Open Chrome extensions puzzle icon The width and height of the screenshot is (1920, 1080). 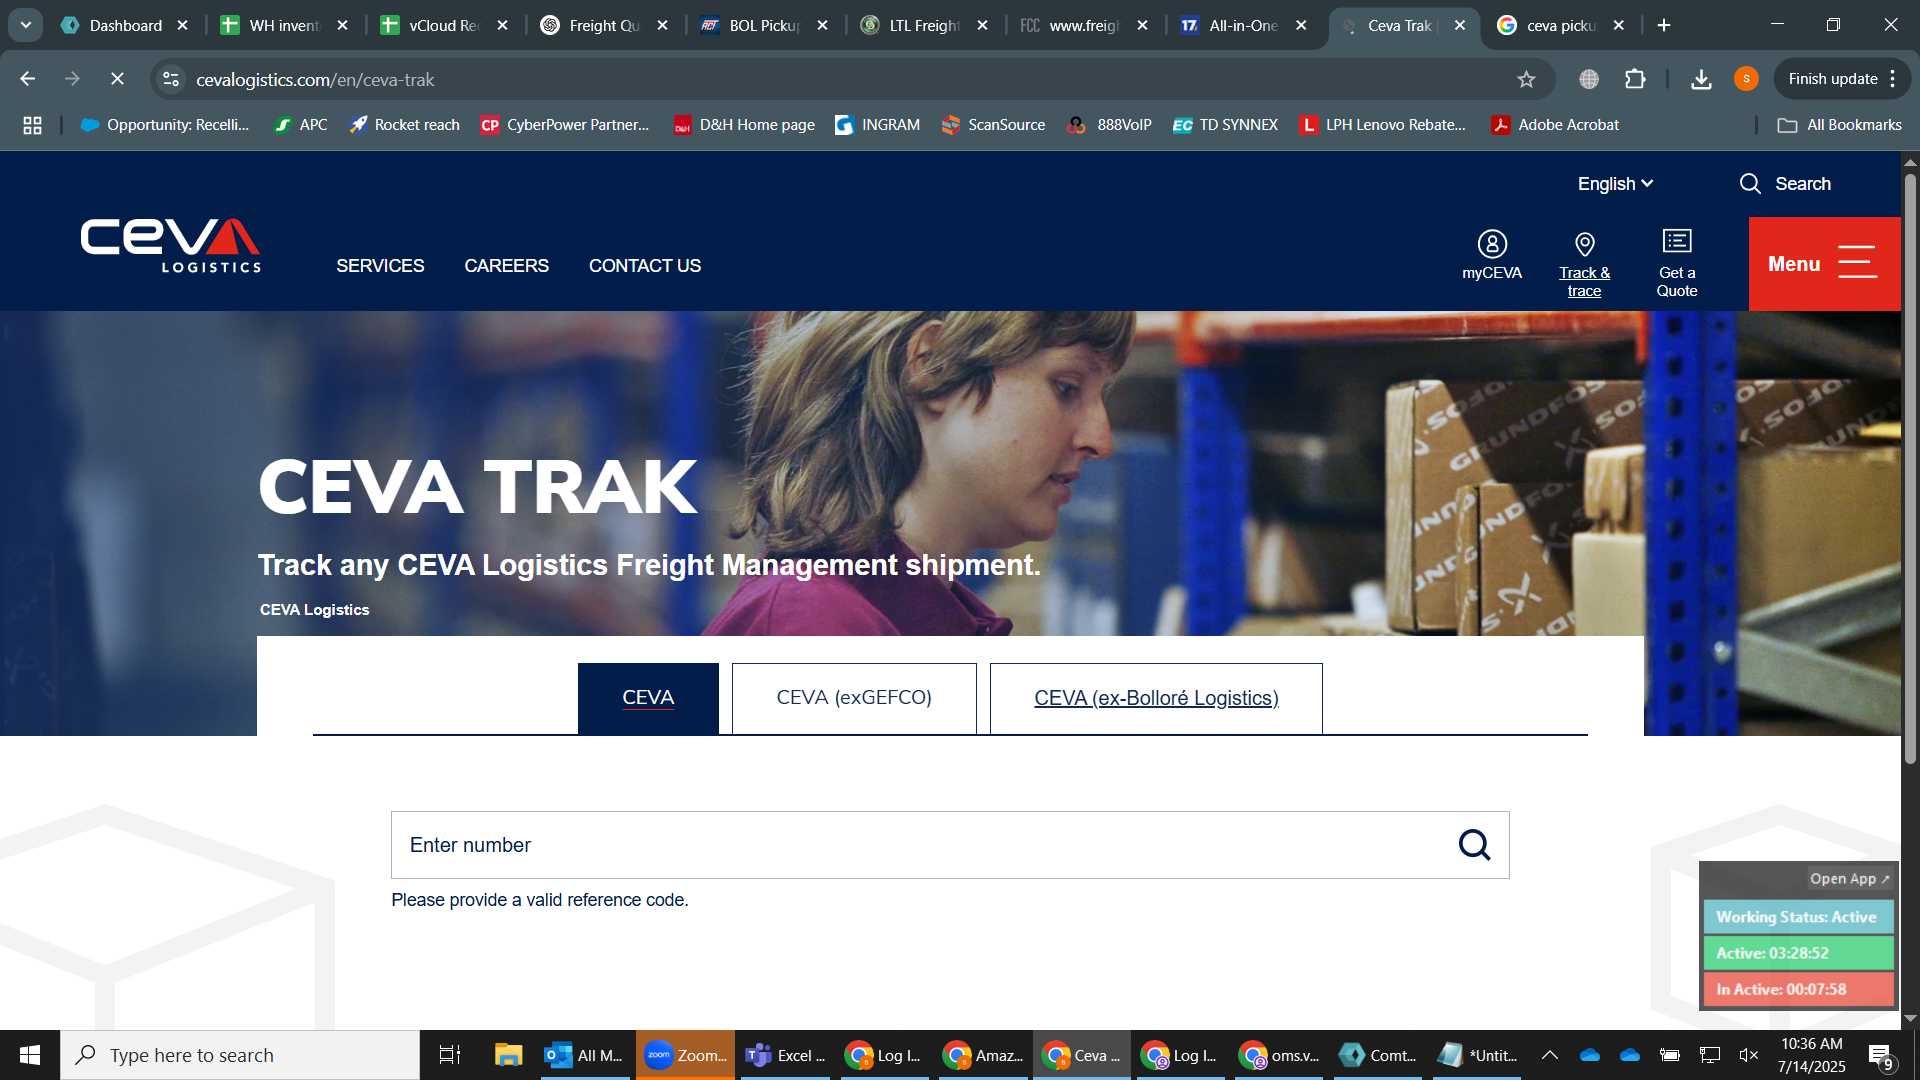pyautogui.click(x=1635, y=79)
